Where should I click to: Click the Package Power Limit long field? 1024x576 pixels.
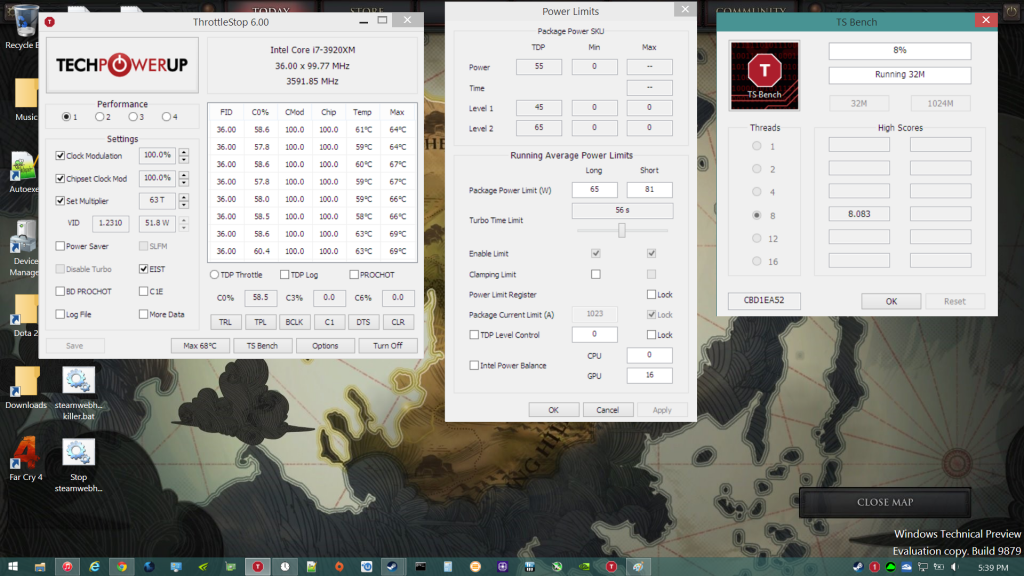point(594,190)
